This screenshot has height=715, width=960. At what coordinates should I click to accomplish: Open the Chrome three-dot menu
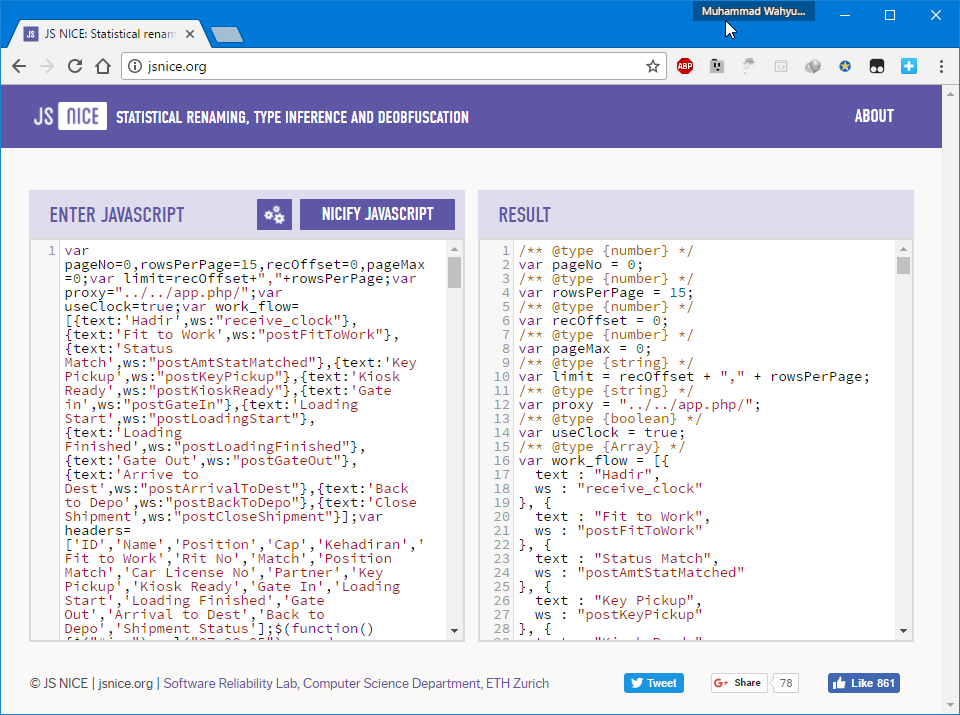click(941, 66)
